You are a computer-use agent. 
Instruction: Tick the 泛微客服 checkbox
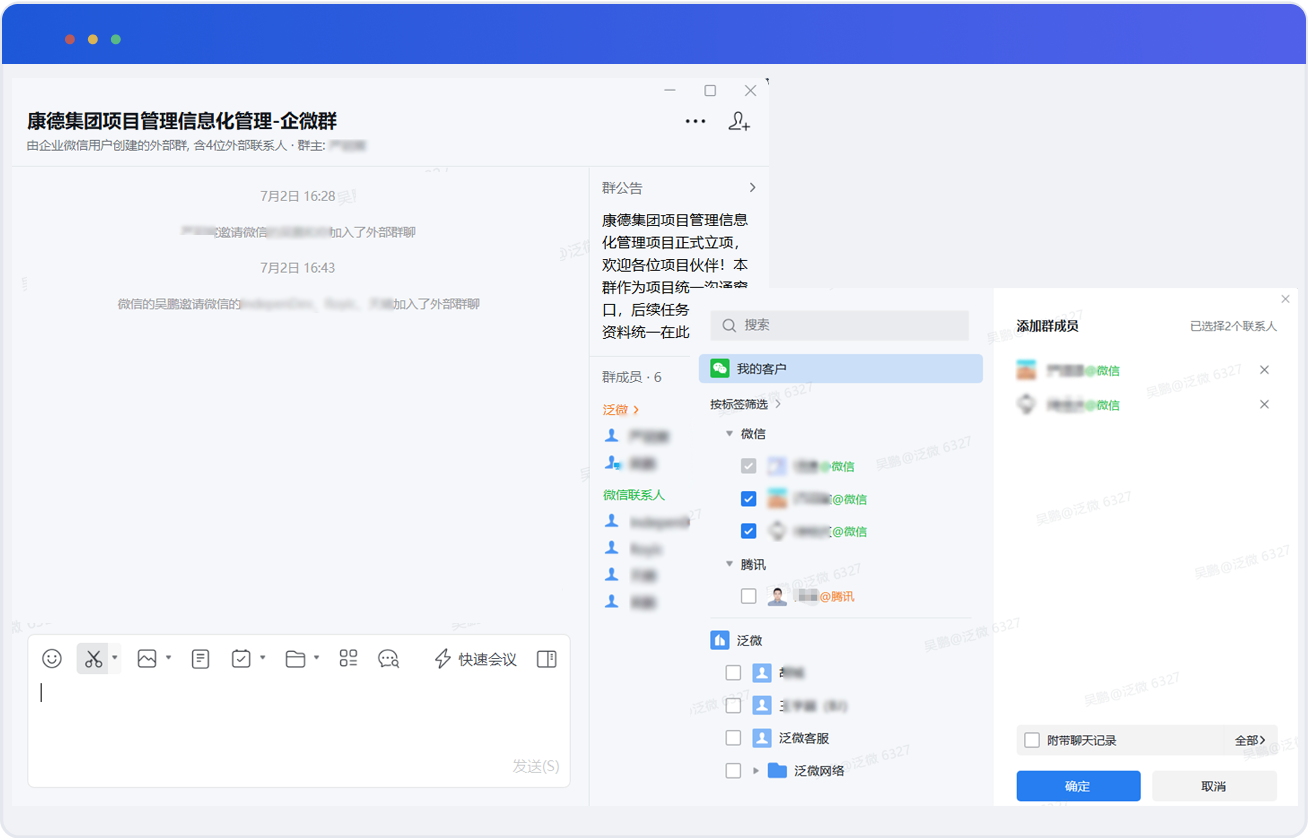(733, 738)
